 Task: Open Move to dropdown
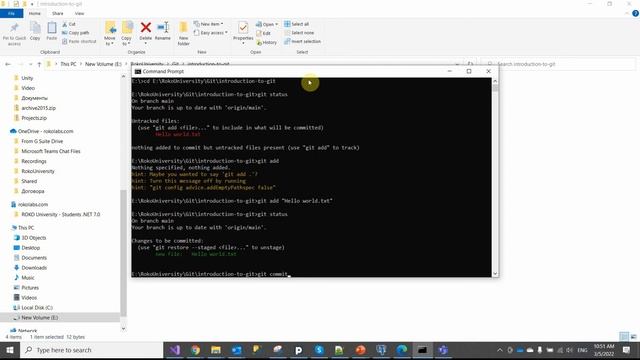coord(110,33)
